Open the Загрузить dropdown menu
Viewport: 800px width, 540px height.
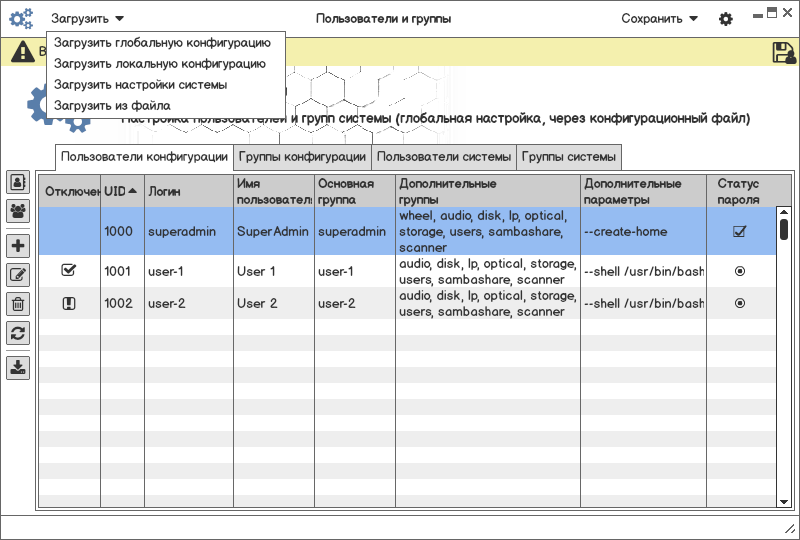point(87,19)
